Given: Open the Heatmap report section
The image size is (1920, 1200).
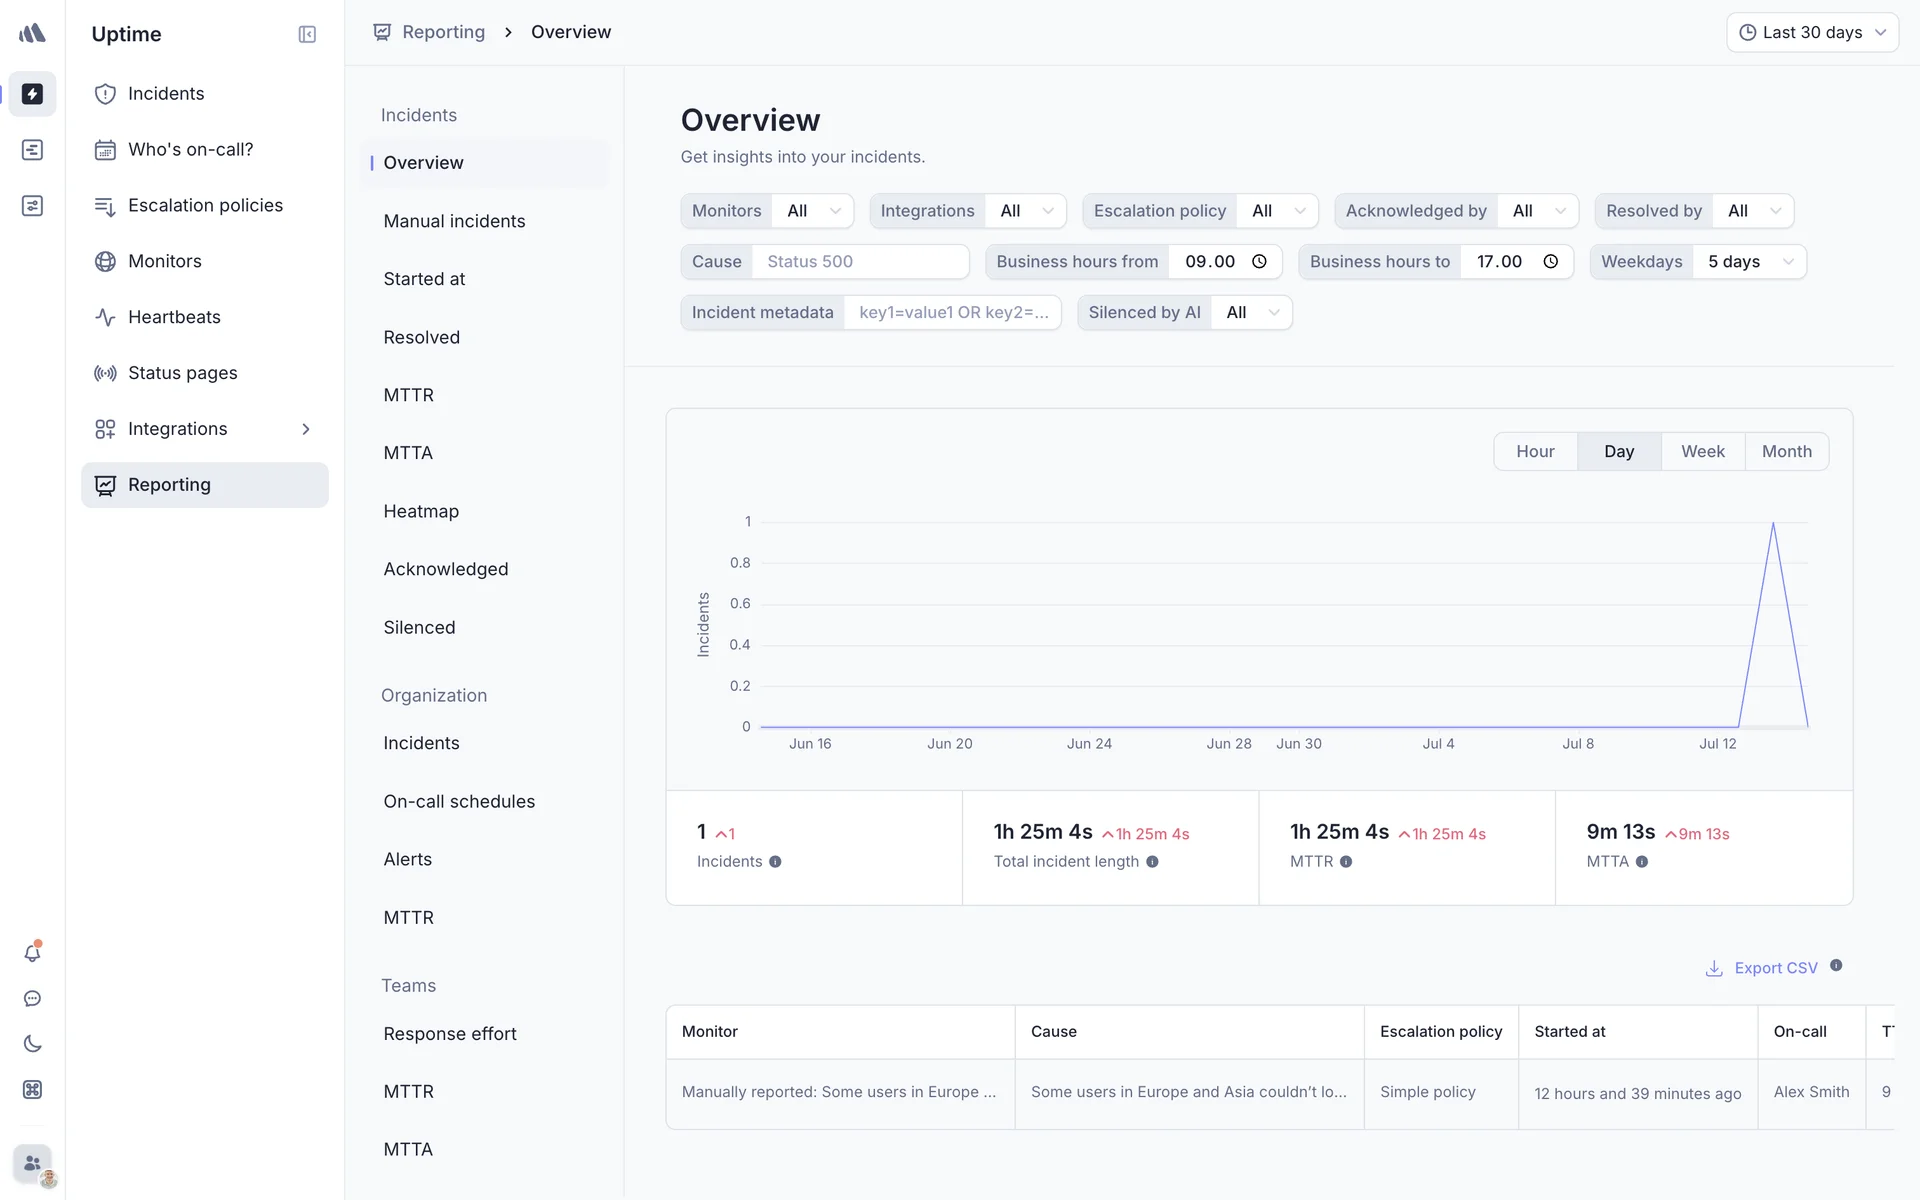Looking at the screenshot, I should pos(421,511).
